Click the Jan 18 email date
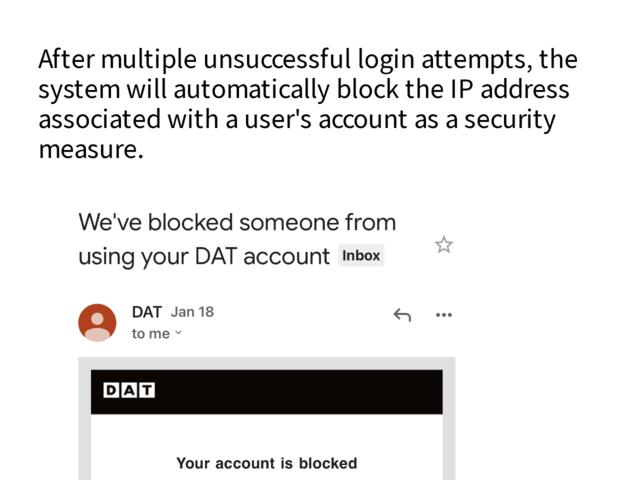 point(192,311)
